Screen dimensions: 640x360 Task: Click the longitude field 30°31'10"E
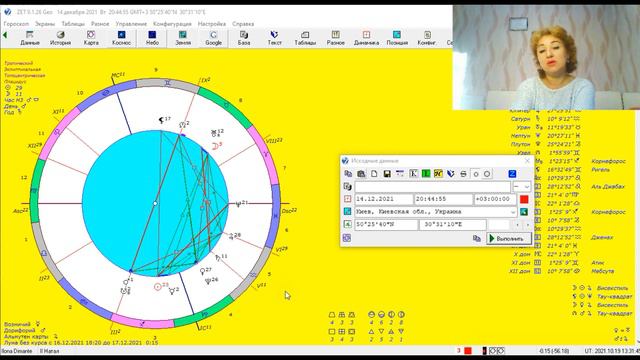(x=453, y=224)
